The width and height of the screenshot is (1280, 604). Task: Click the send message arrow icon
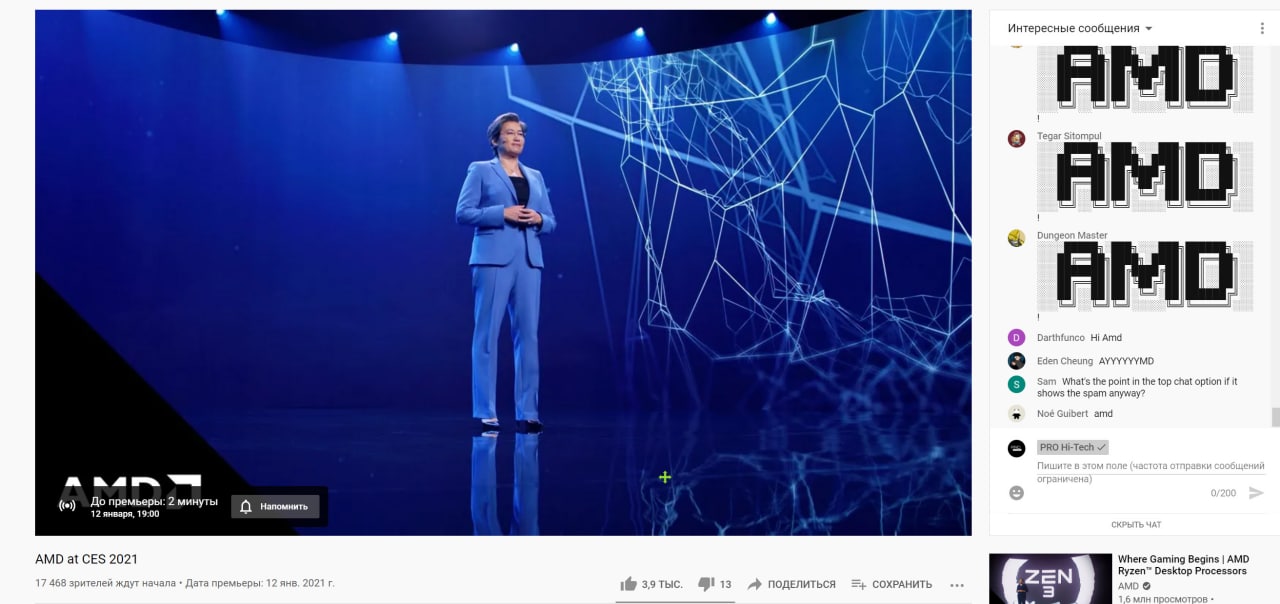(x=1256, y=493)
